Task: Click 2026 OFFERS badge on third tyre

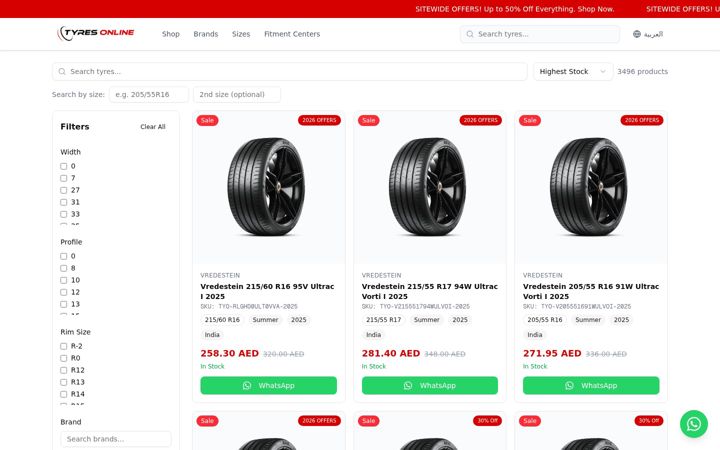Action: (x=641, y=120)
